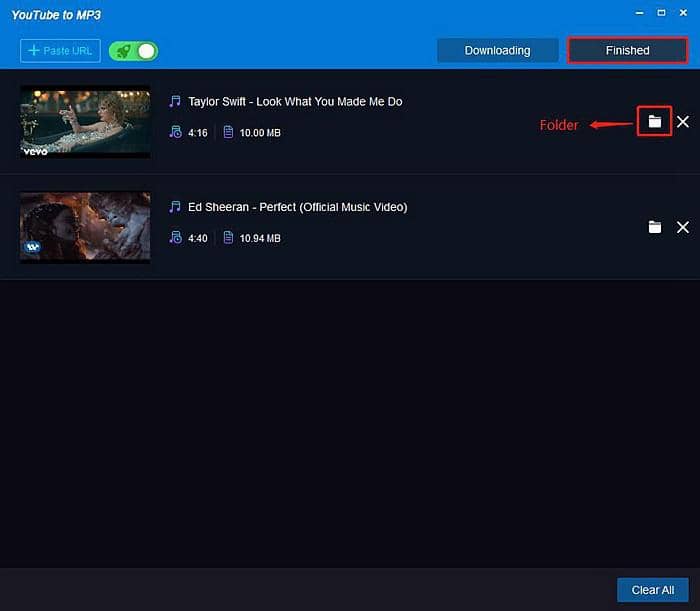Minimize the YouTube to MP3 window

(x=639, y=13)
